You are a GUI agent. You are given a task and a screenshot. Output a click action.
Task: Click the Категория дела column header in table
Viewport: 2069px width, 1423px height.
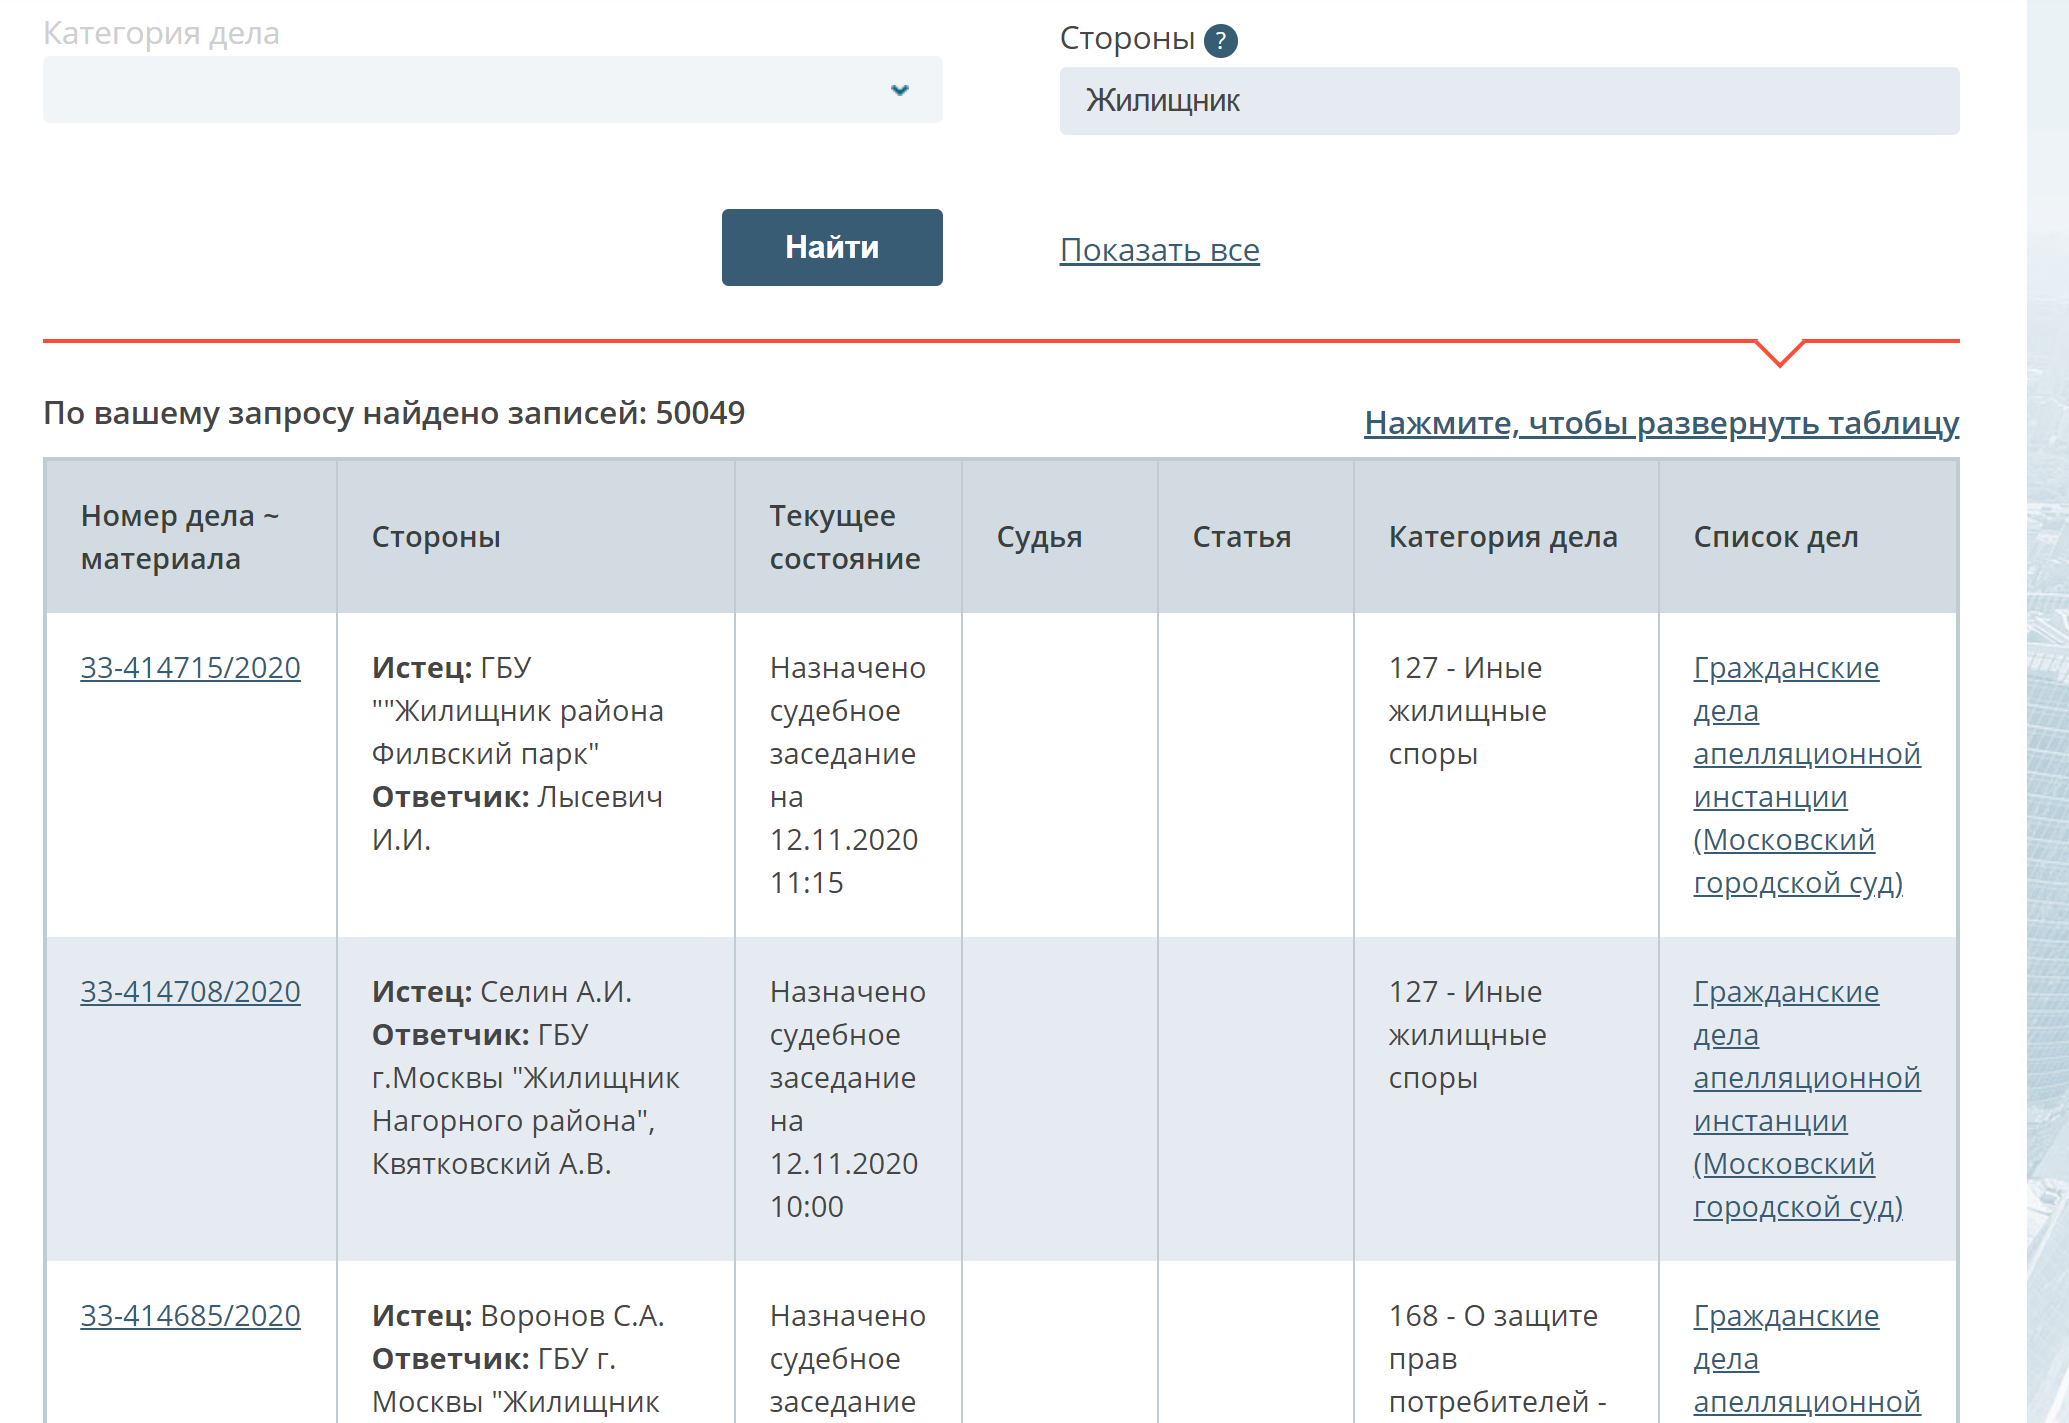point(1506,537)
